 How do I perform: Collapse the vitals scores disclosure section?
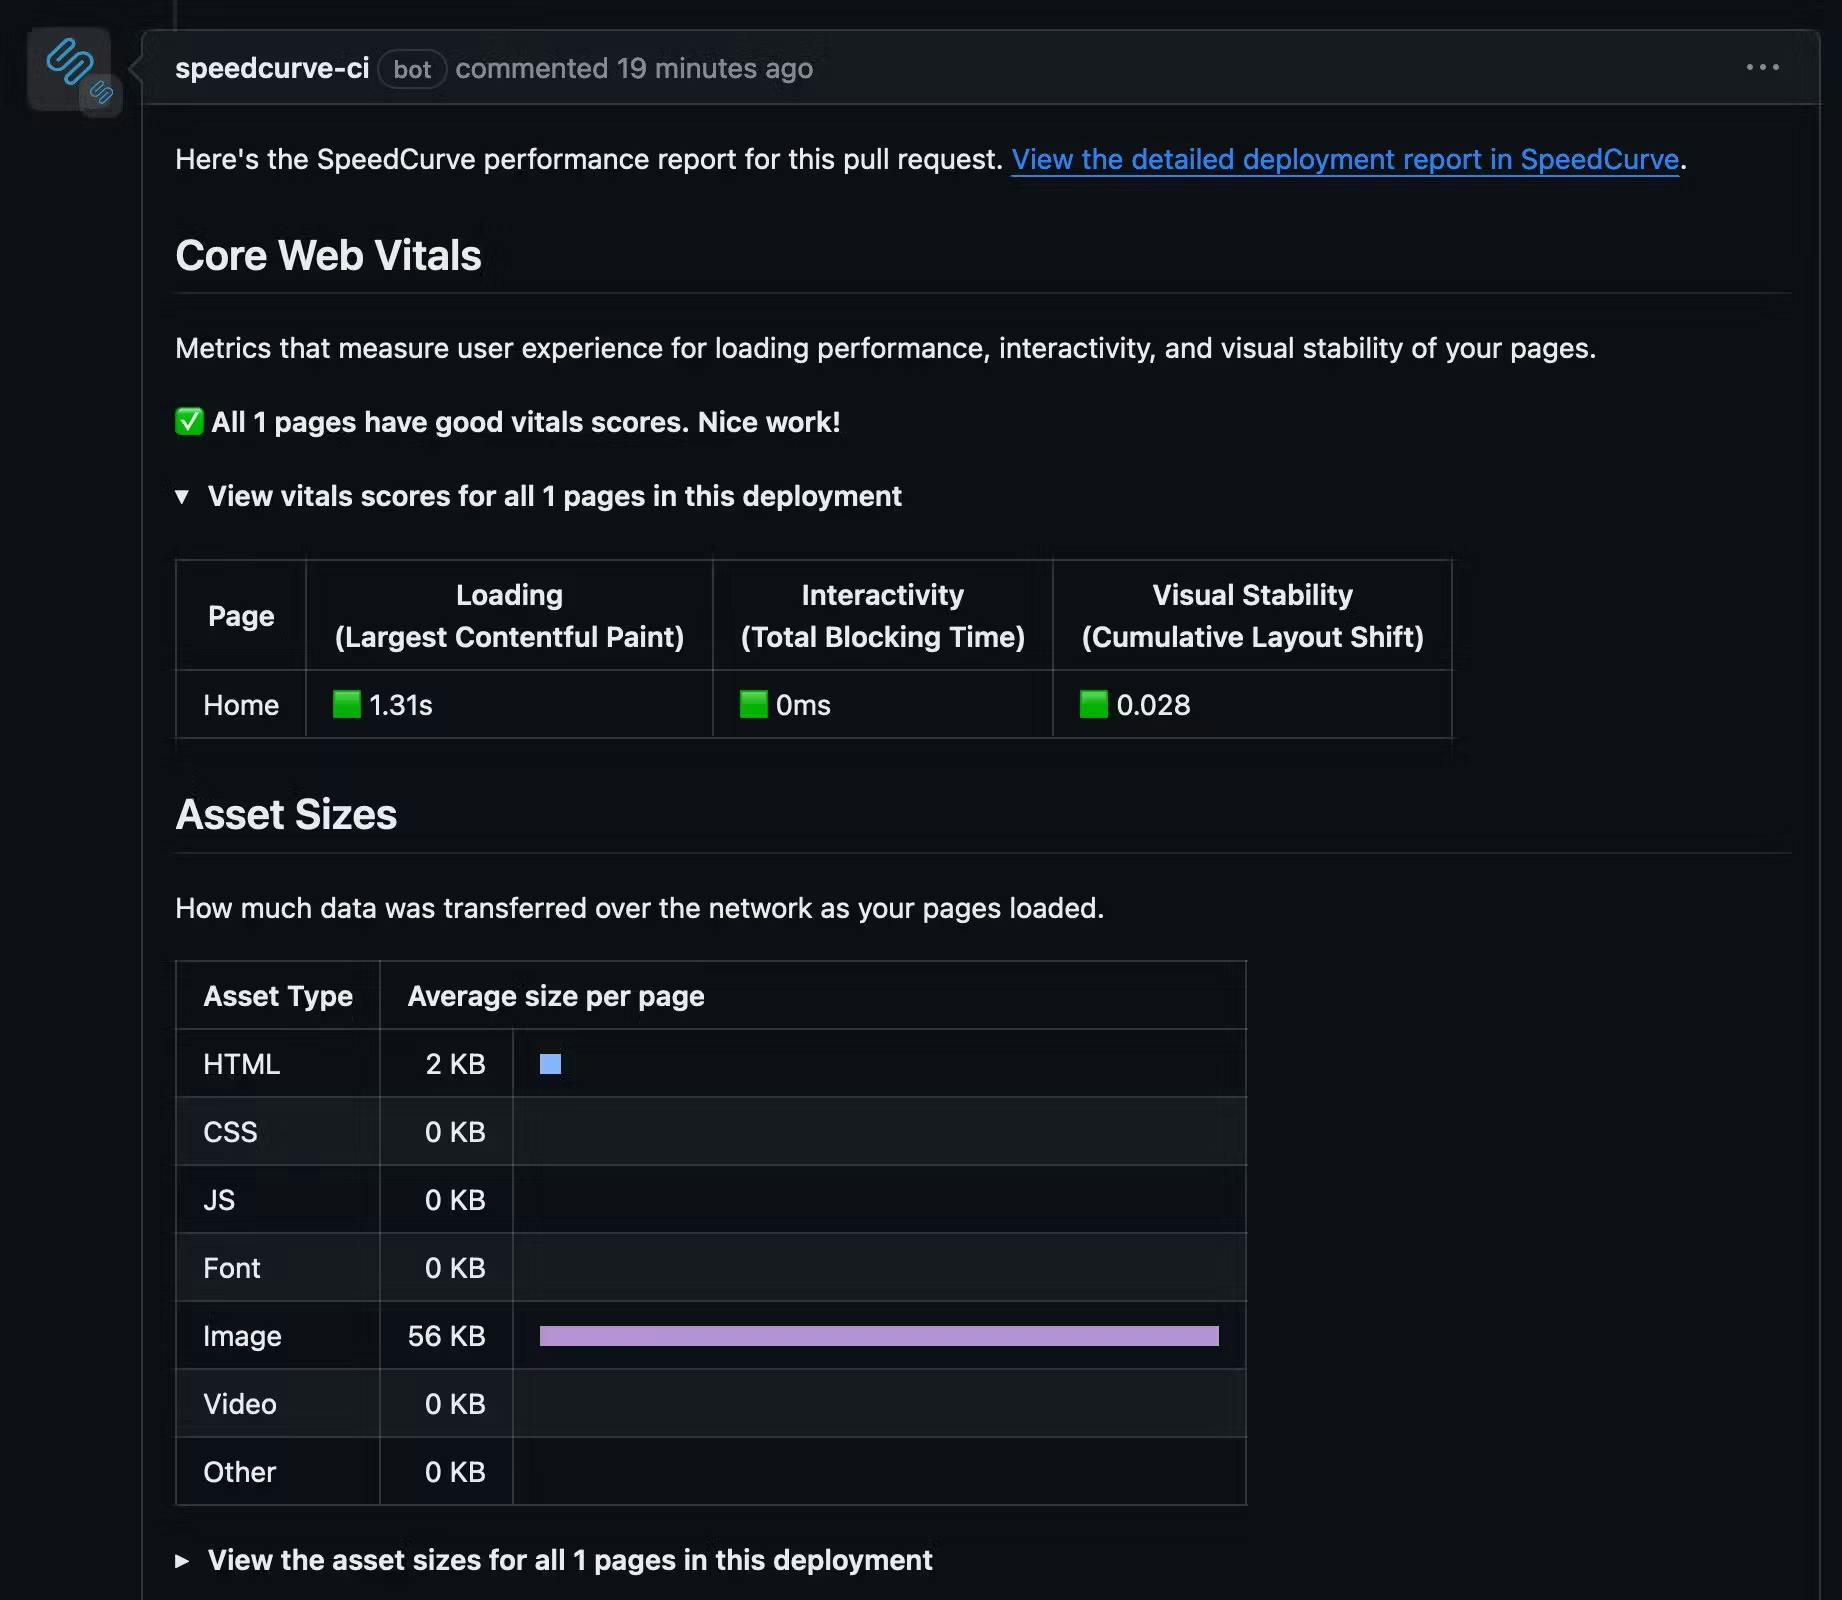coord(554,496)
